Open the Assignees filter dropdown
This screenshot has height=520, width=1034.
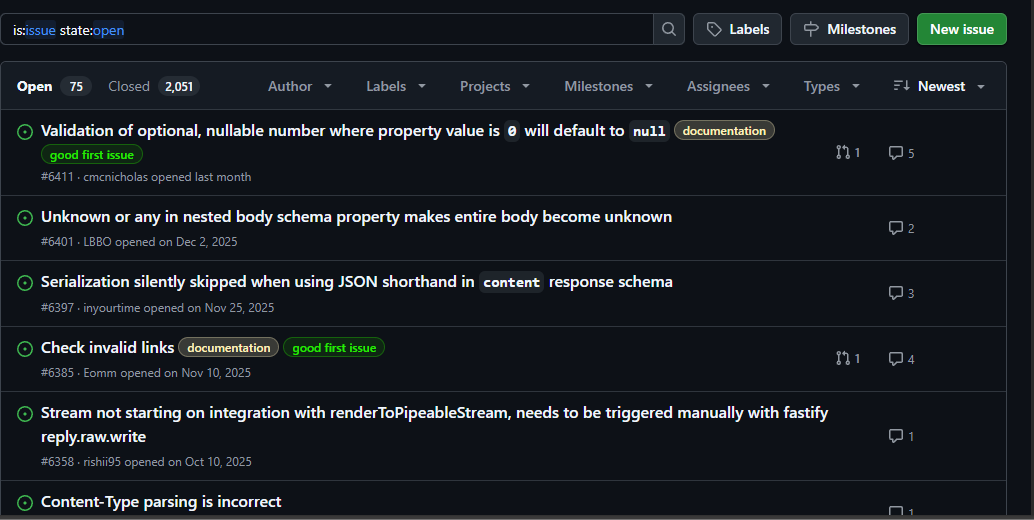click(x=728, y=86)
